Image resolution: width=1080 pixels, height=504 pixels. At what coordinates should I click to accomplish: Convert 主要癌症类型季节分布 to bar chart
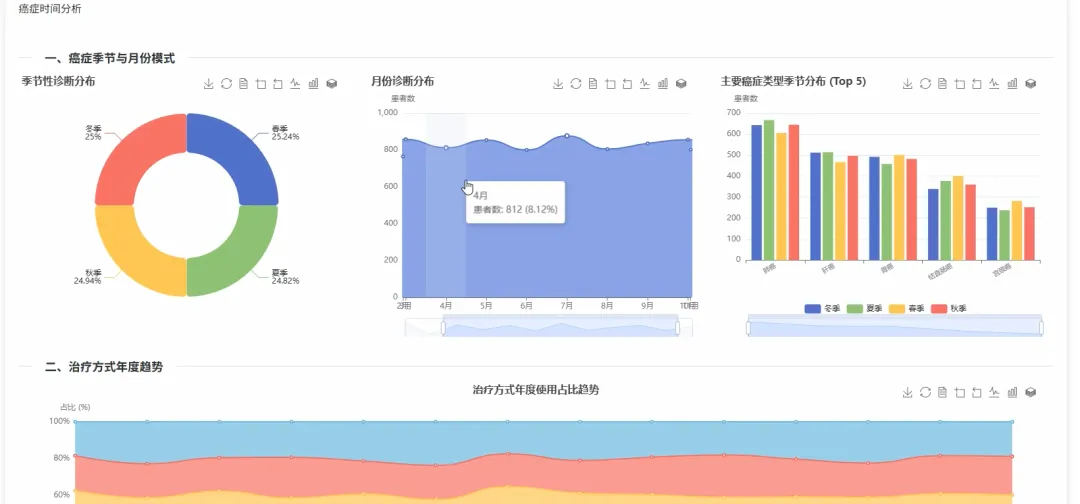[x=1012, y=84]
